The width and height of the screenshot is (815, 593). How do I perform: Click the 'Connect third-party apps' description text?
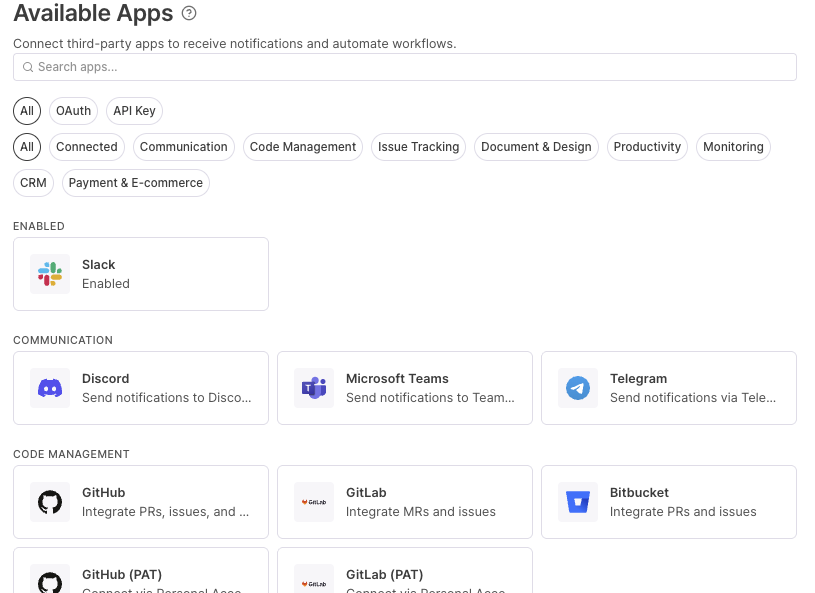point(234,44)
